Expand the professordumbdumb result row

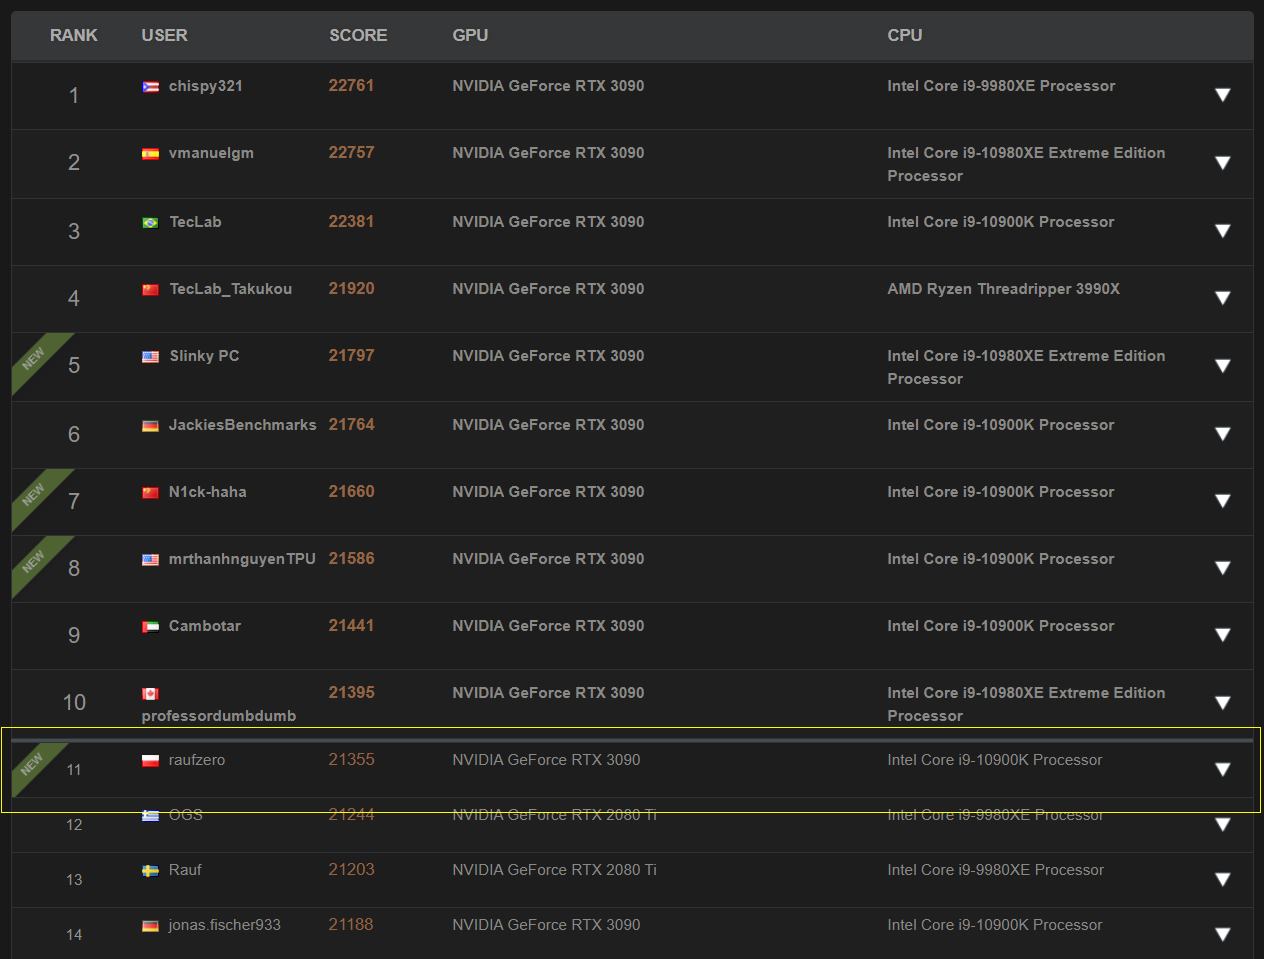click(1222, 703)
